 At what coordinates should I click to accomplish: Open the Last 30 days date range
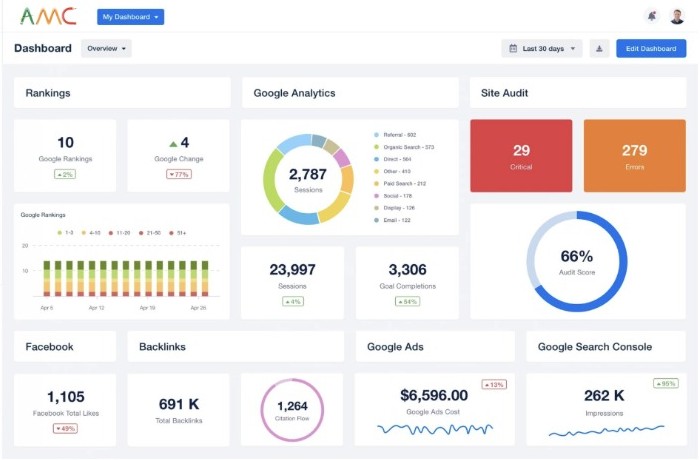pyautogui.click(x=542, y=48)
